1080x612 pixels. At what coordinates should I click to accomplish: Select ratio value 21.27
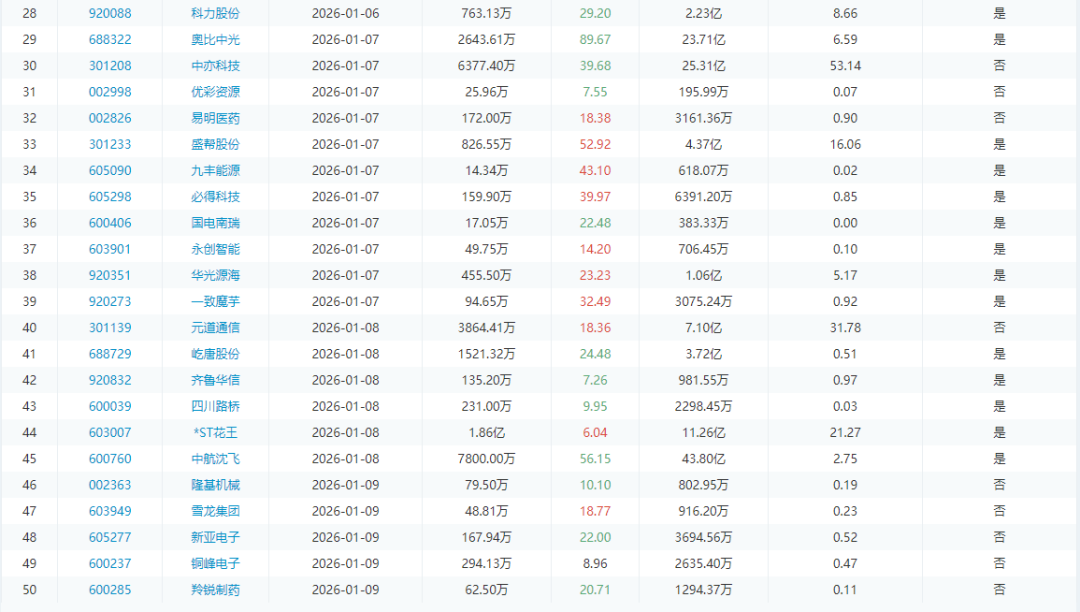pyautogui.click(x=845, y=432)
